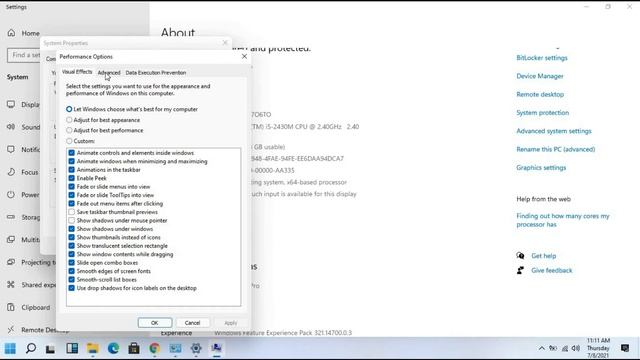Open taskbar Search icon

pos(31,348)
